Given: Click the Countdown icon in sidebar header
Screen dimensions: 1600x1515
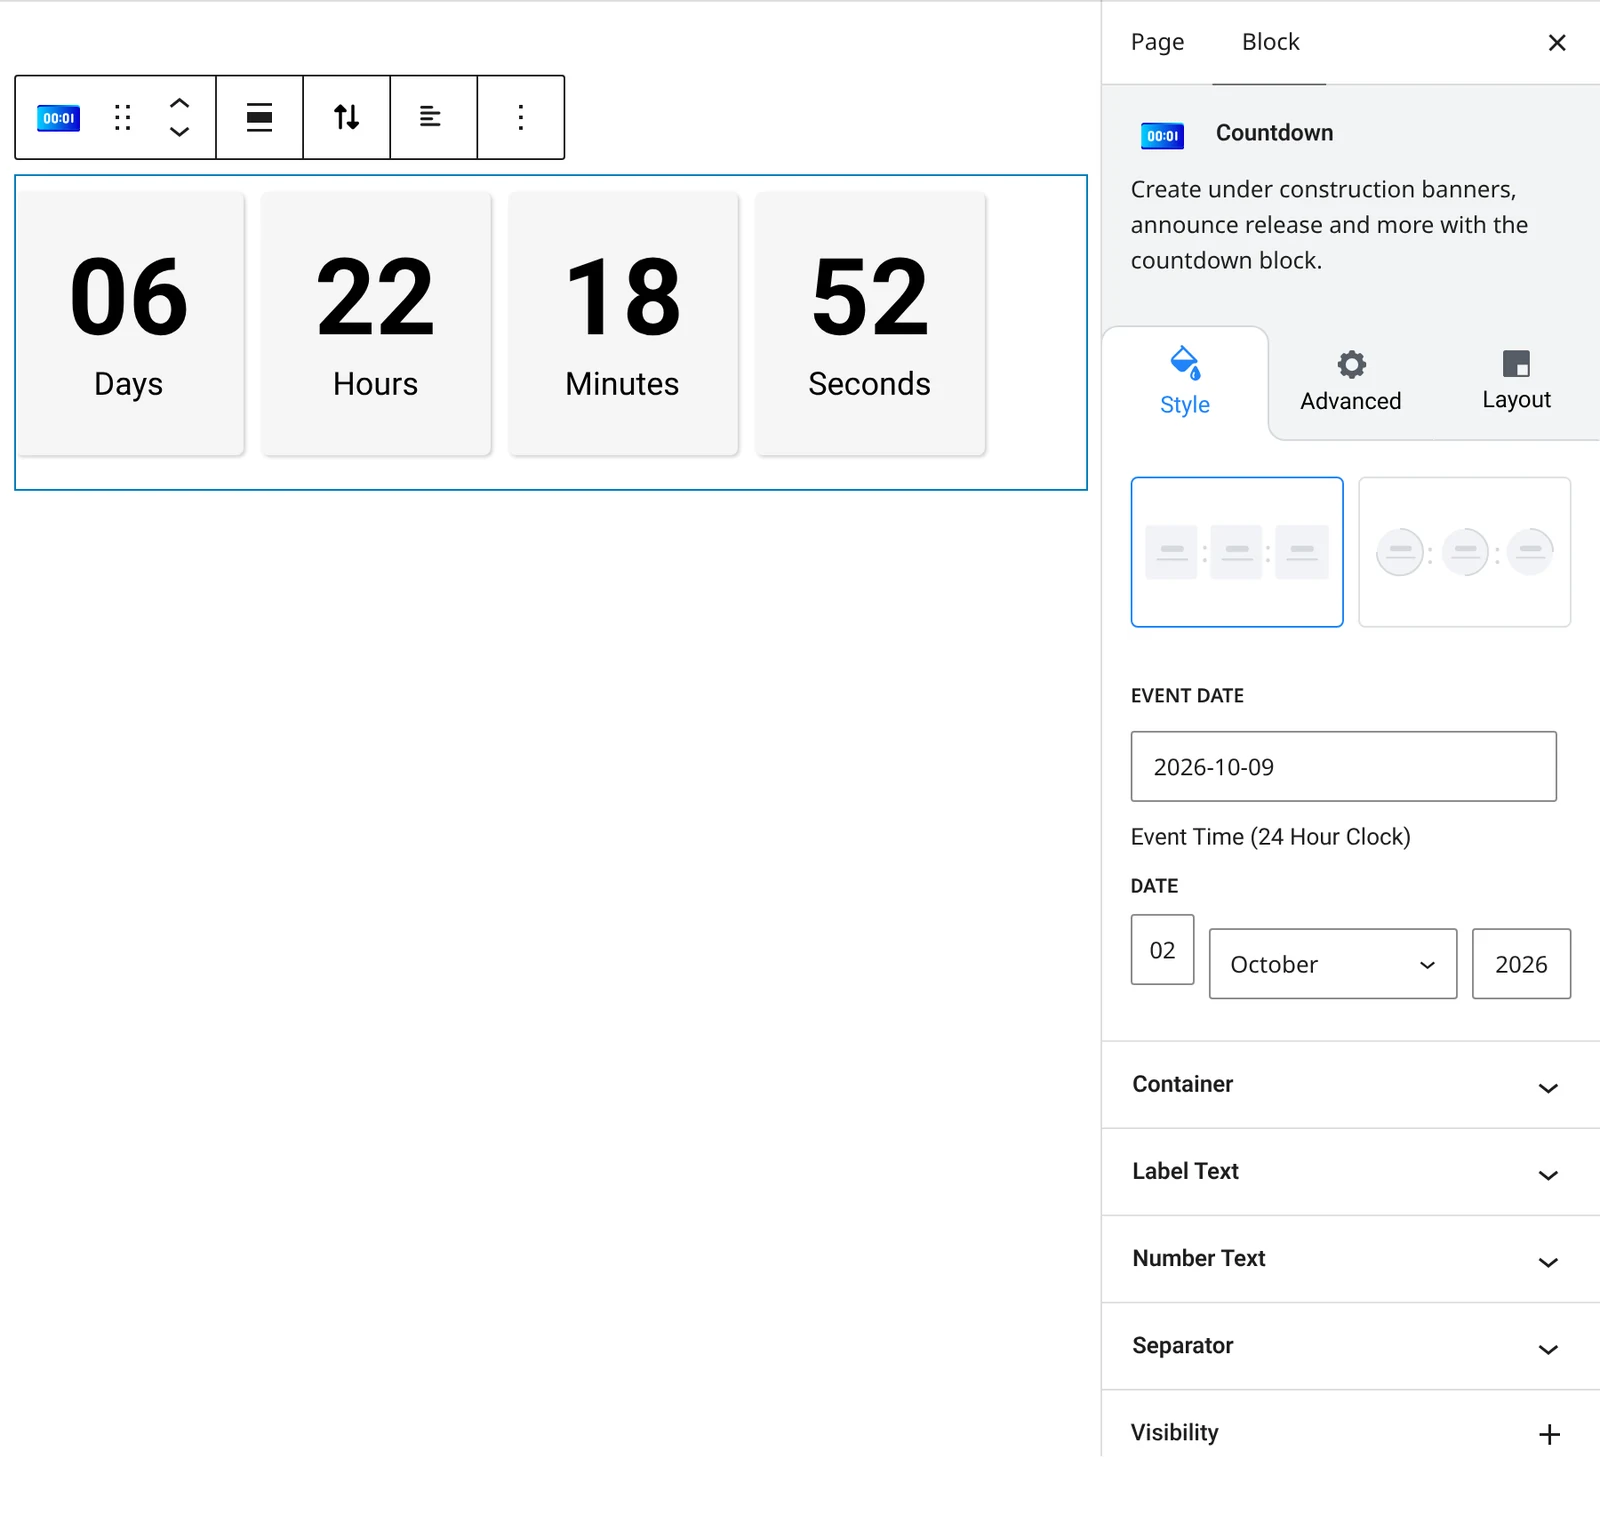Looking at the screenshot, I should (x=1162, y=135).
